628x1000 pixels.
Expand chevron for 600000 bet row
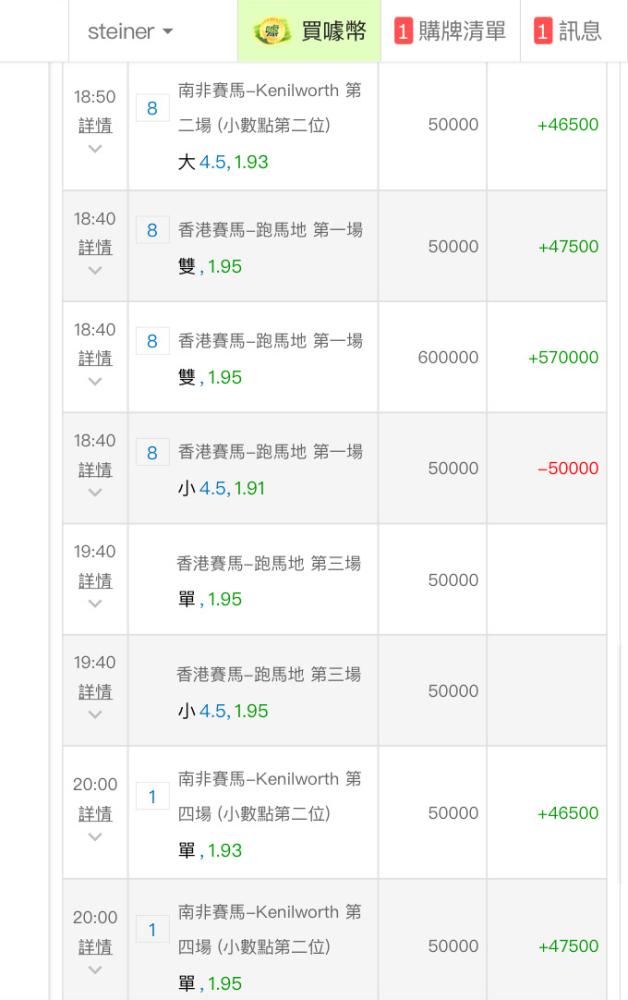pyautogui.click(x=95, y=381)
